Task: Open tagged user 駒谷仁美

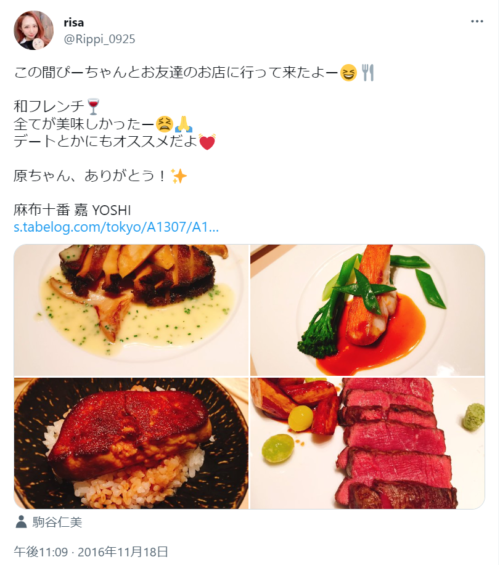Action: point(57,522)
